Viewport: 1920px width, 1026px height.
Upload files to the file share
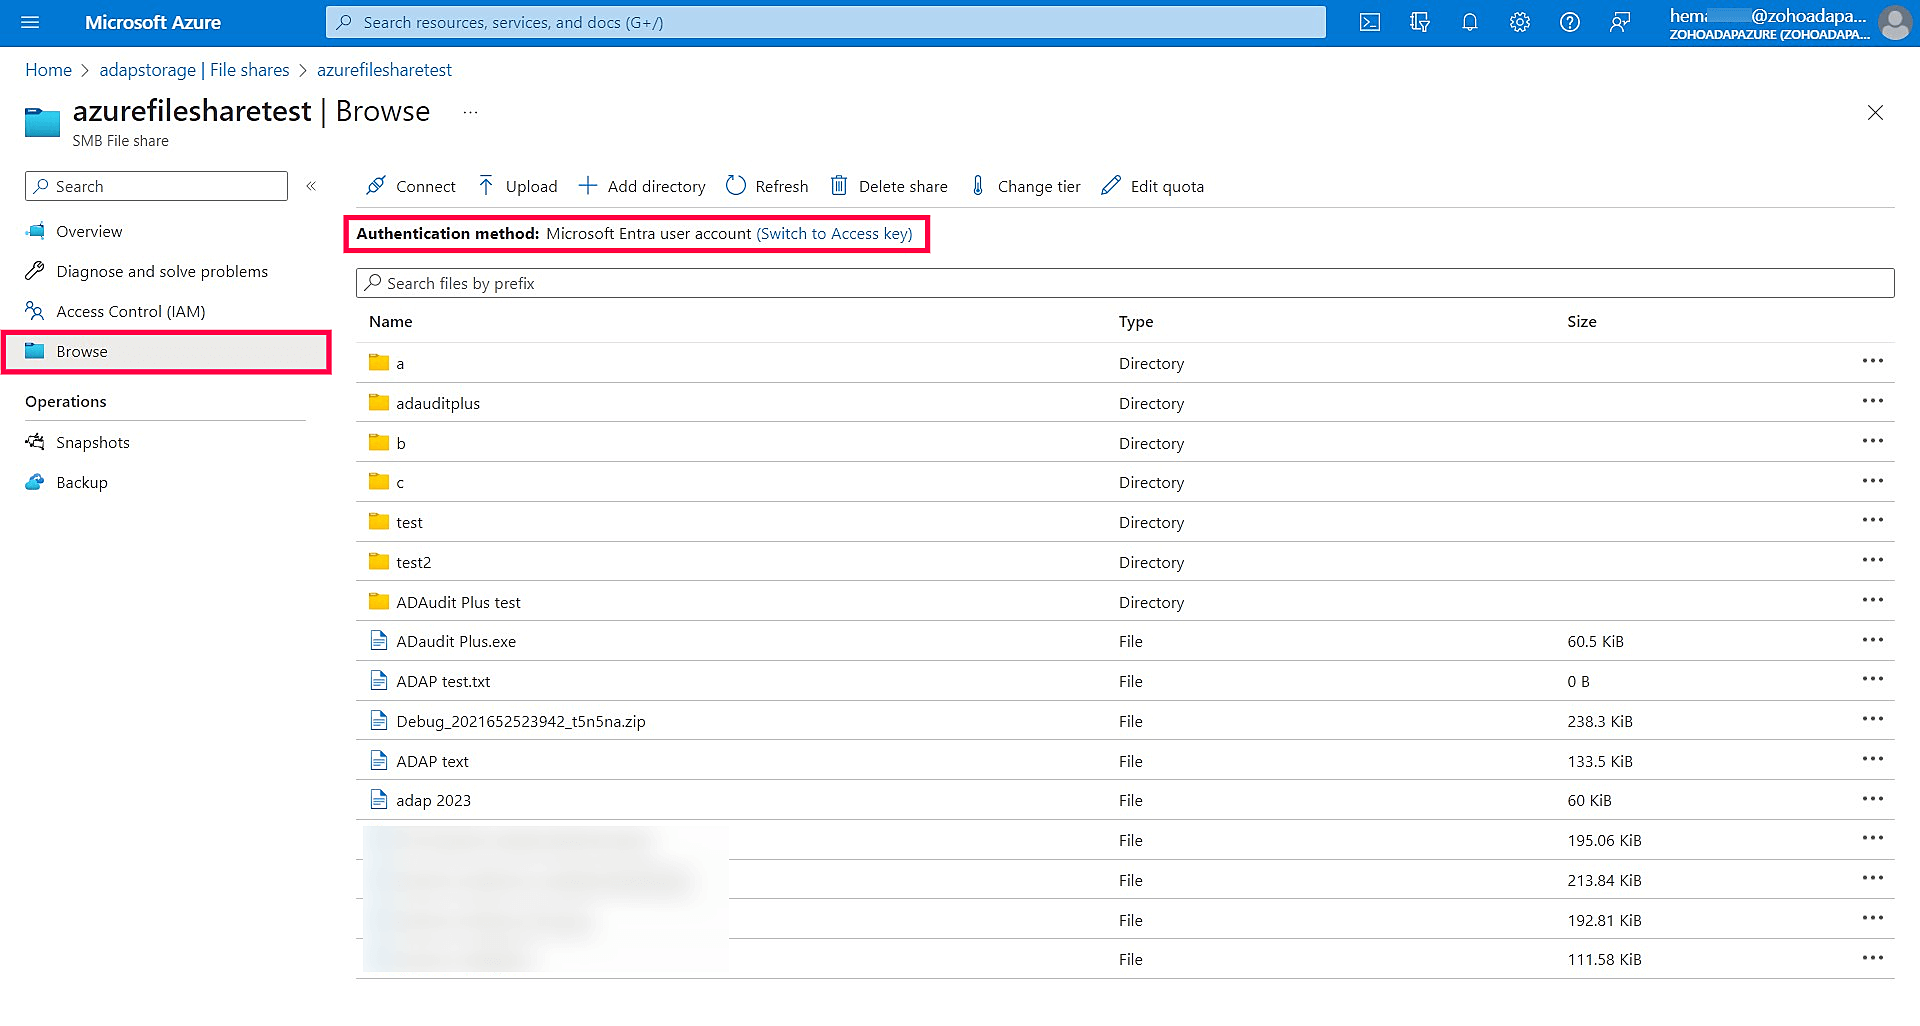coord(517,186)
